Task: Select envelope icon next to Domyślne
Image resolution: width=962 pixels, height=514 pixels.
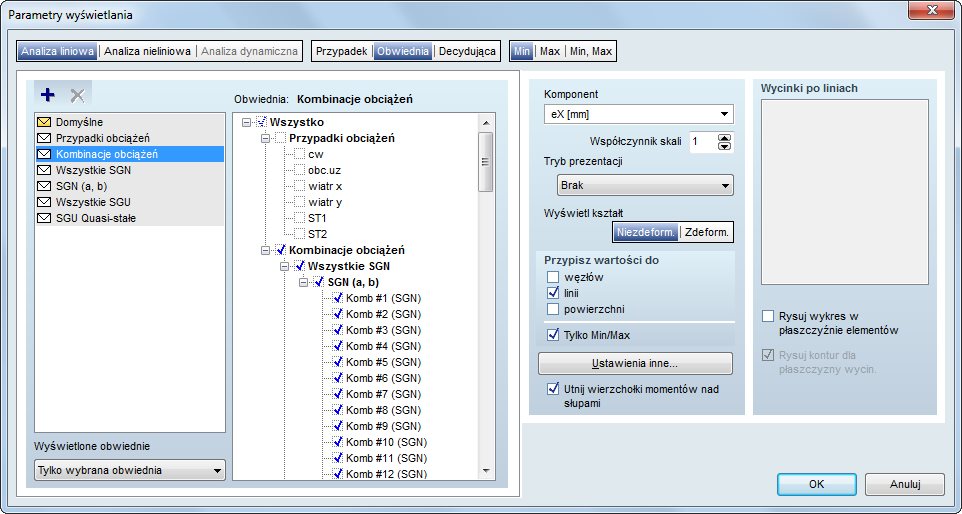Action: click(x=44, y=122)
